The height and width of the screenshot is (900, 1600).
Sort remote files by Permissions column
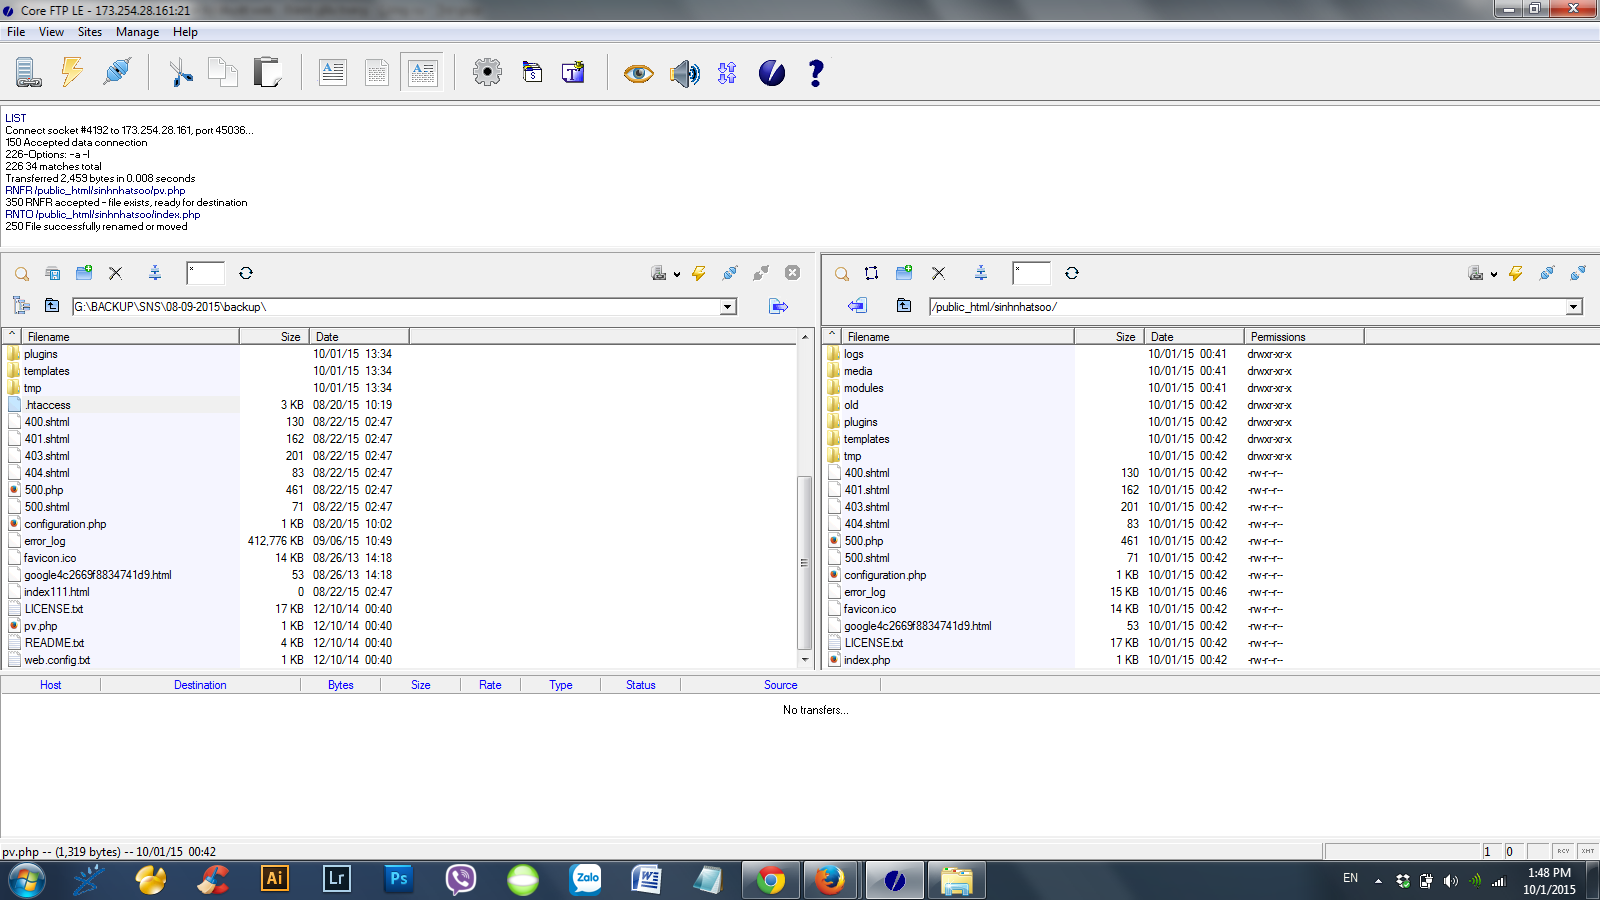(x=1302, y=337)
